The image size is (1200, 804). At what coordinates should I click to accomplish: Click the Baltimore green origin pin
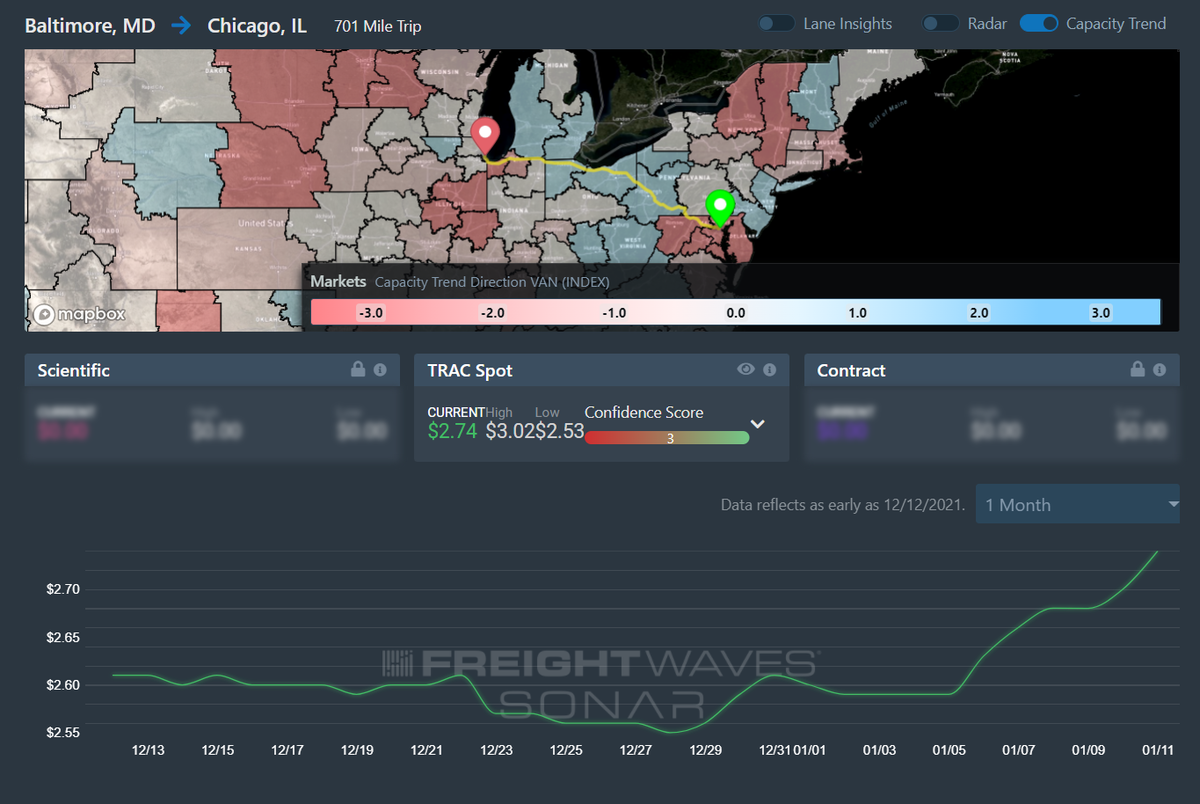pos(720,210)
